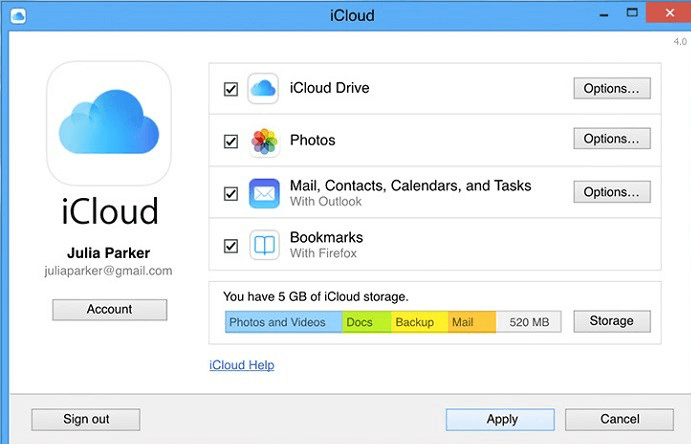The image size is (692, 444).
Task: Click the iCloud Drive cloud icon
Action: tap(263, 89)
